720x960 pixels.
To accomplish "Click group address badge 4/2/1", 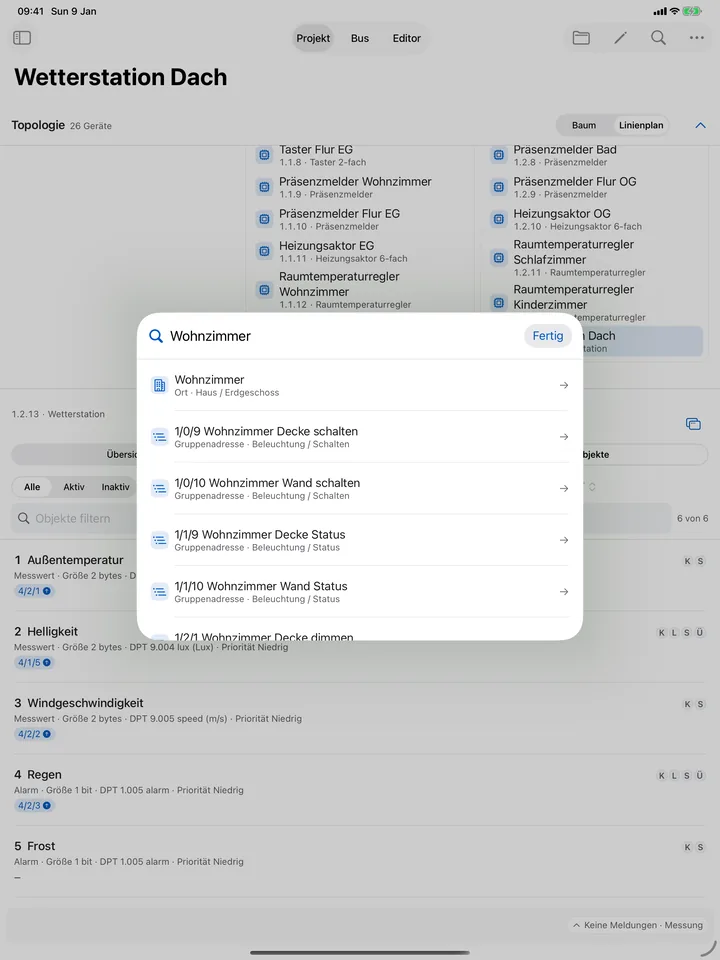I will pyautogui.click(x=34, y=591).
